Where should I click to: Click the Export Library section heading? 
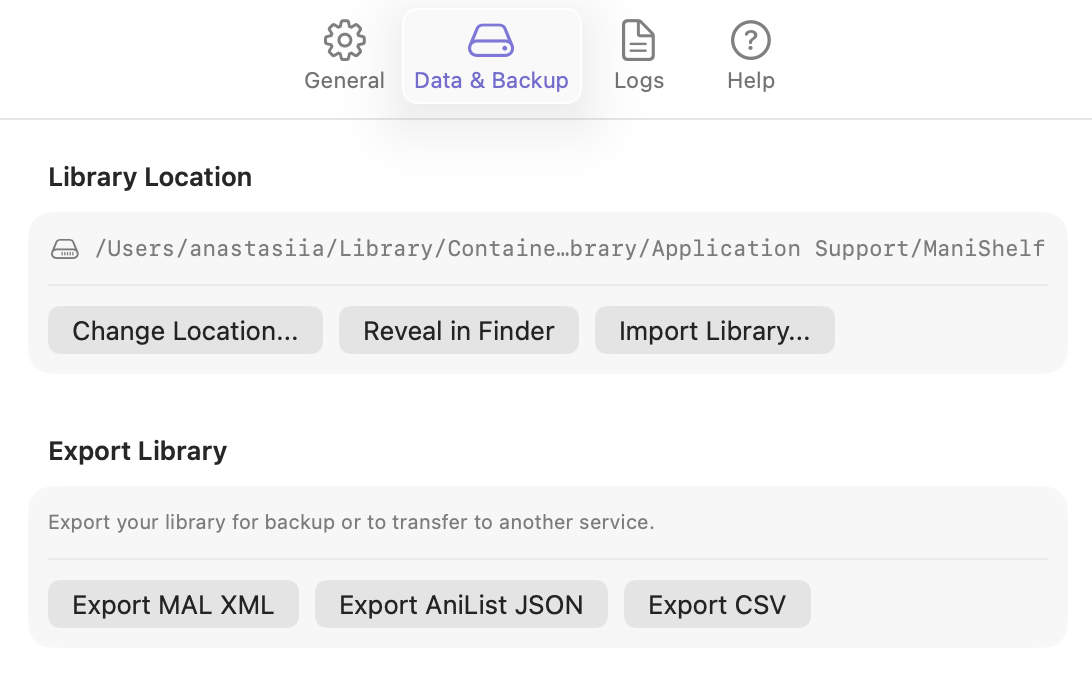pyautogui.click(x=137, y=451)
